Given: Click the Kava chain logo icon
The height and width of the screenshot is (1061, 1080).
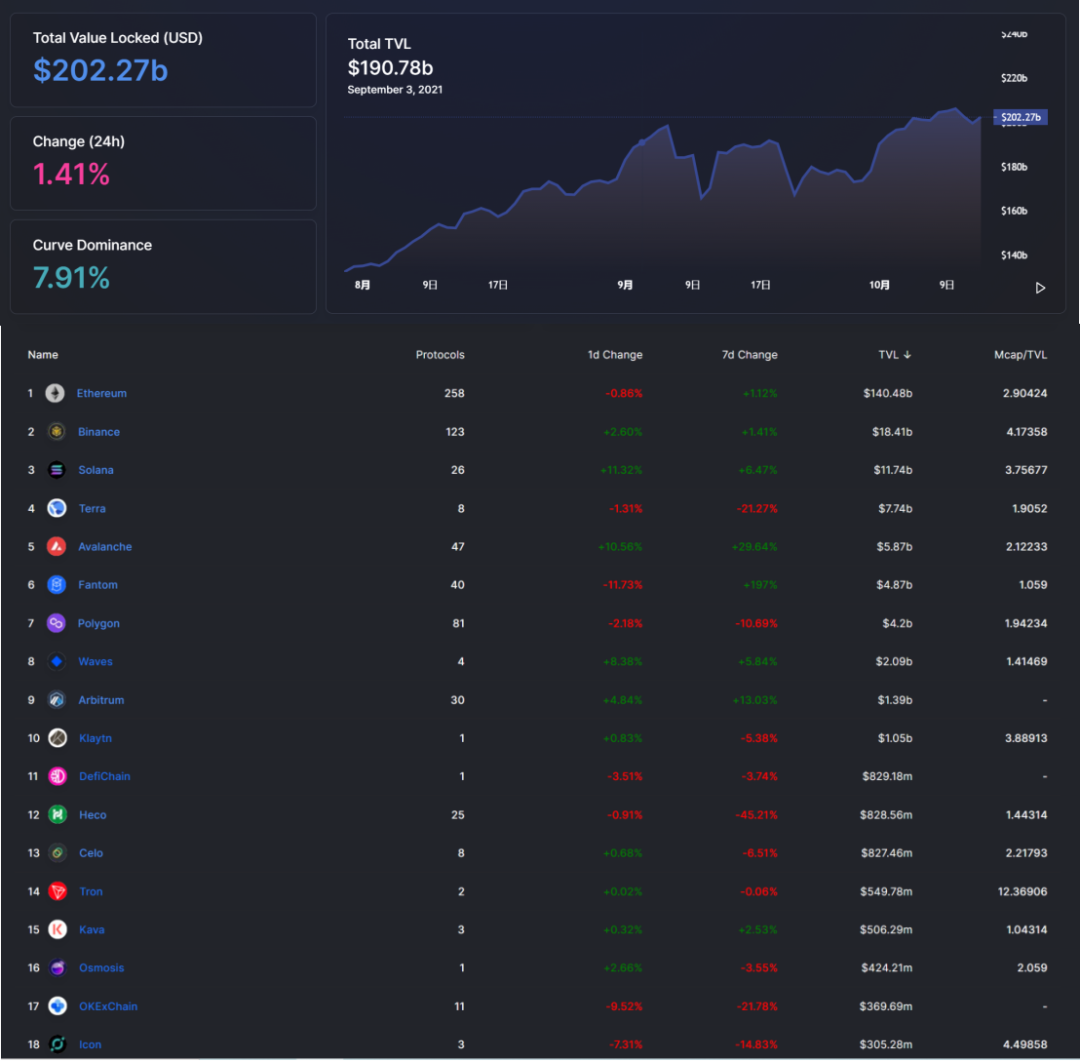Looking at the screenshot, I should [58, 929].
